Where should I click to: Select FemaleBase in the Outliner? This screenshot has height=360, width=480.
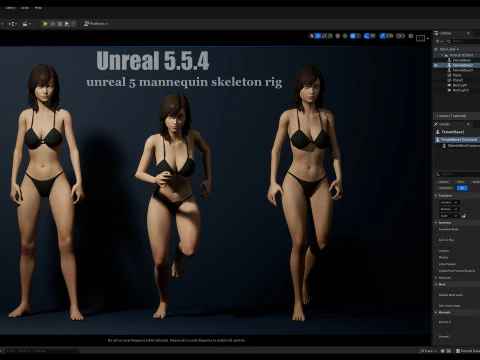462,60
